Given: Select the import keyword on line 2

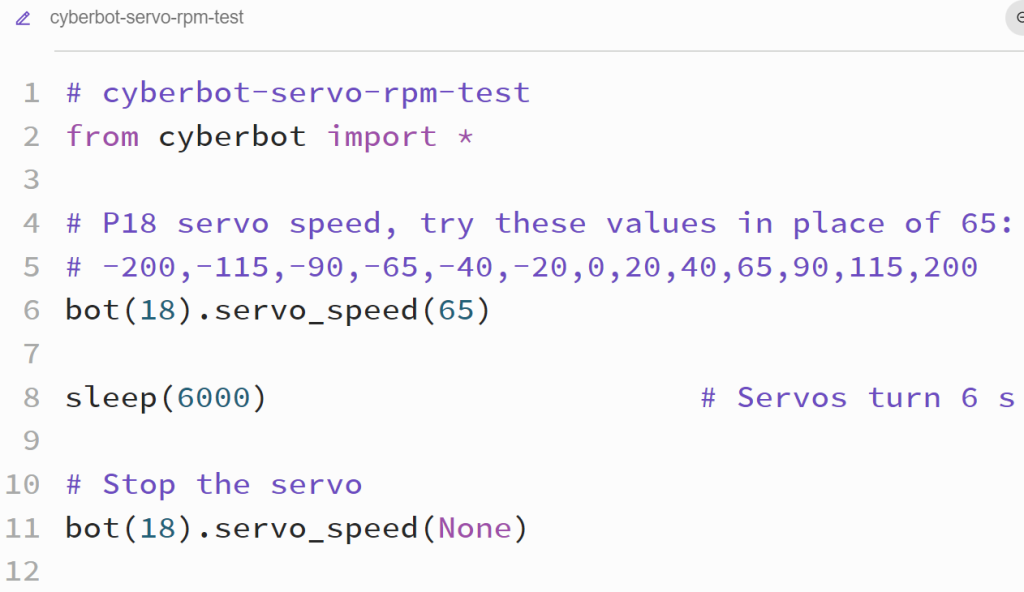Looking at the screenshot, I should point(383,136).
